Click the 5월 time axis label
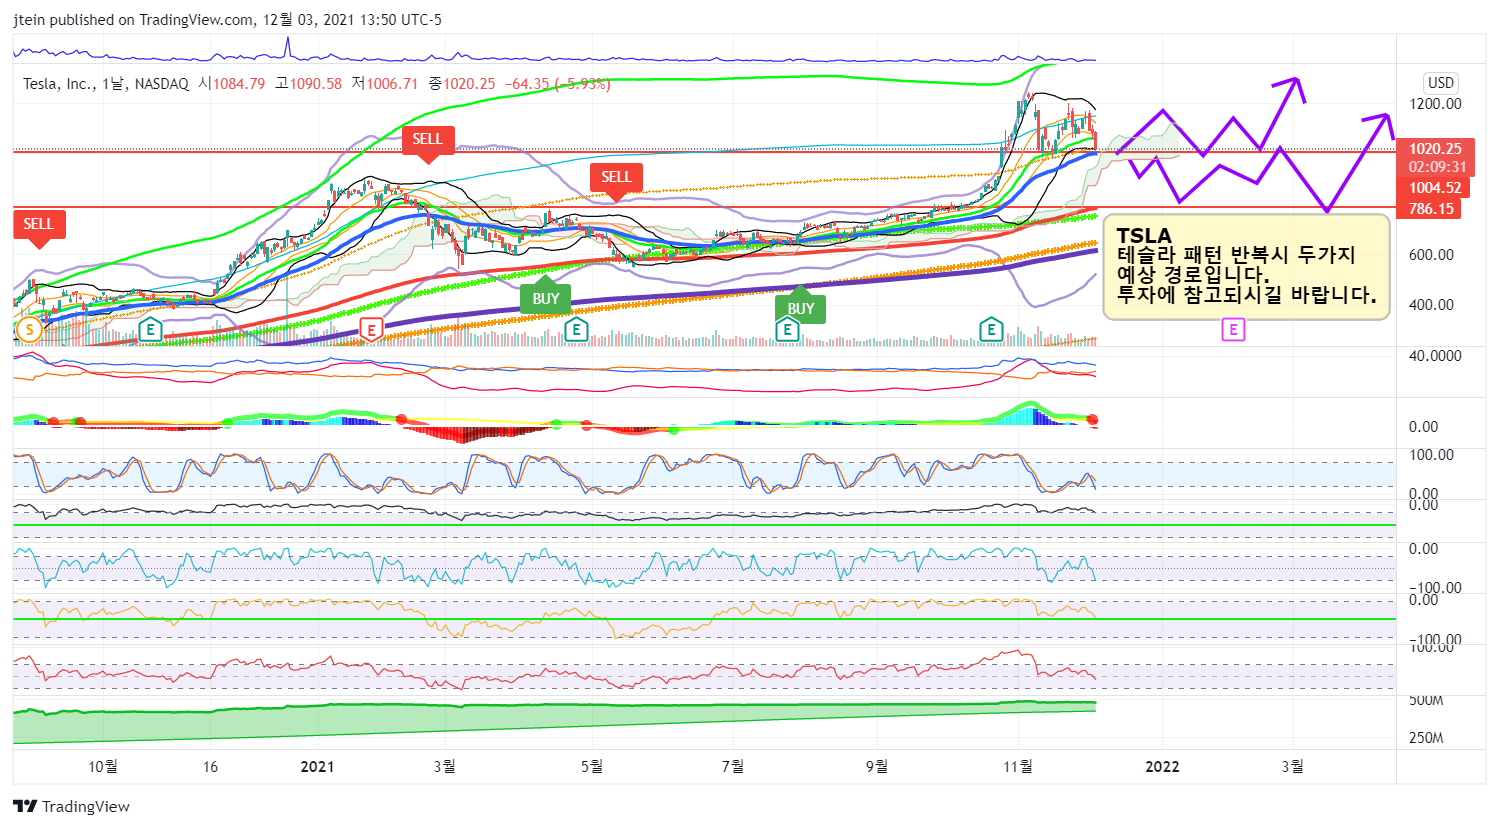 592,766
